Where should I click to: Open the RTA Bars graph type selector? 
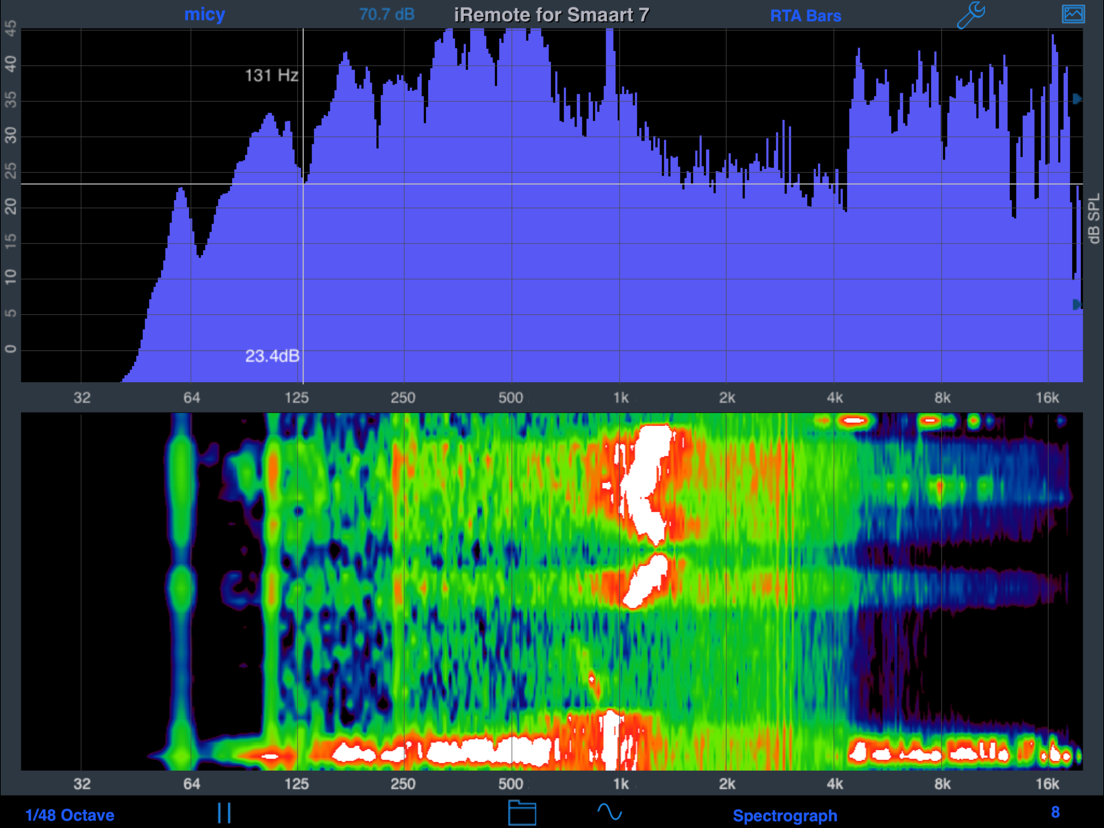click(805, 15)
